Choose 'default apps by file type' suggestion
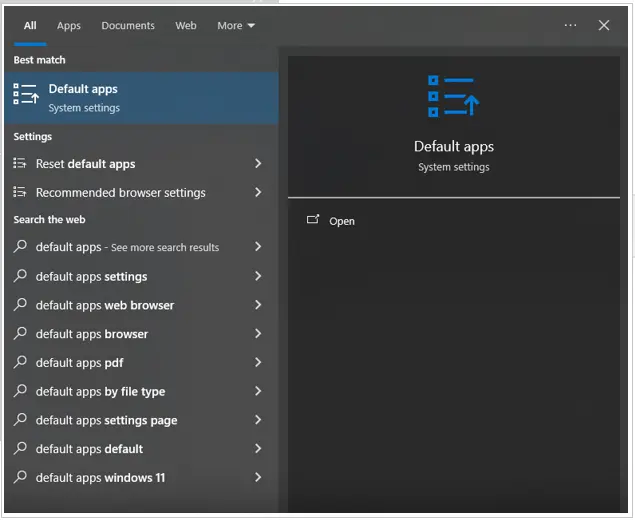The width and height of the screenshot is (635, 520). [x=141, y=391]
